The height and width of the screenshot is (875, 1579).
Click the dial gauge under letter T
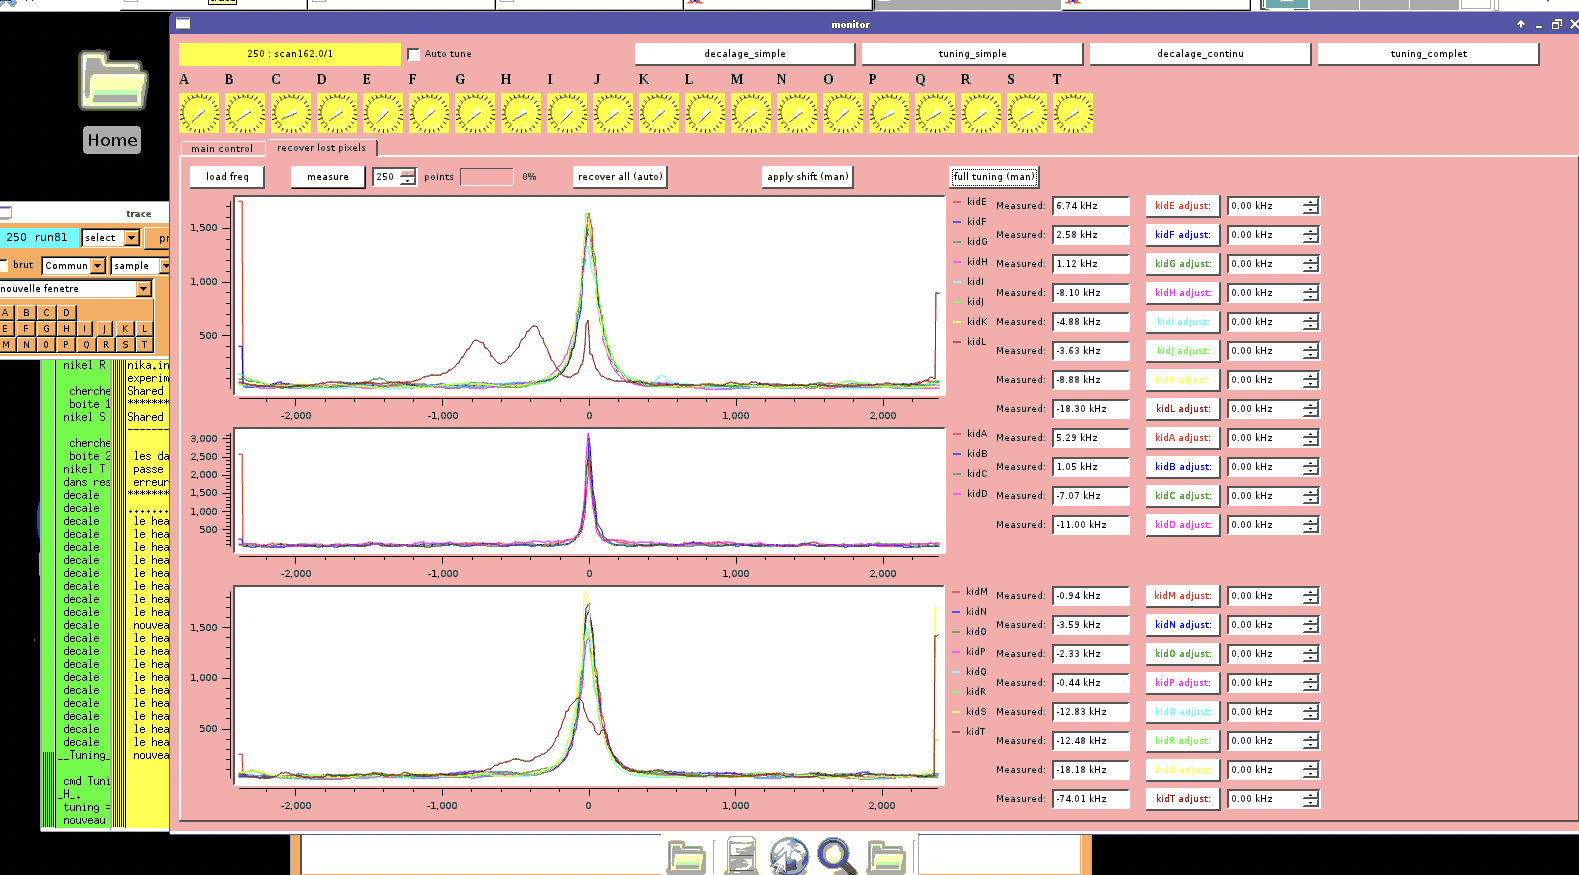click(1073, 114)
